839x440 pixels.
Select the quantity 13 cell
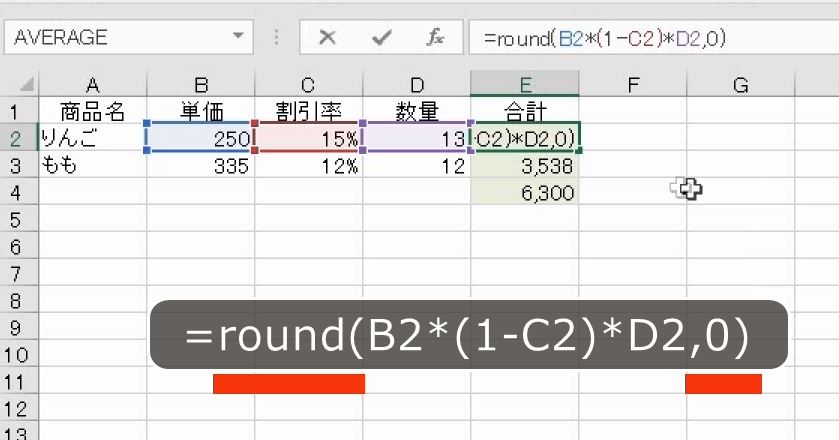click(417, 138)
